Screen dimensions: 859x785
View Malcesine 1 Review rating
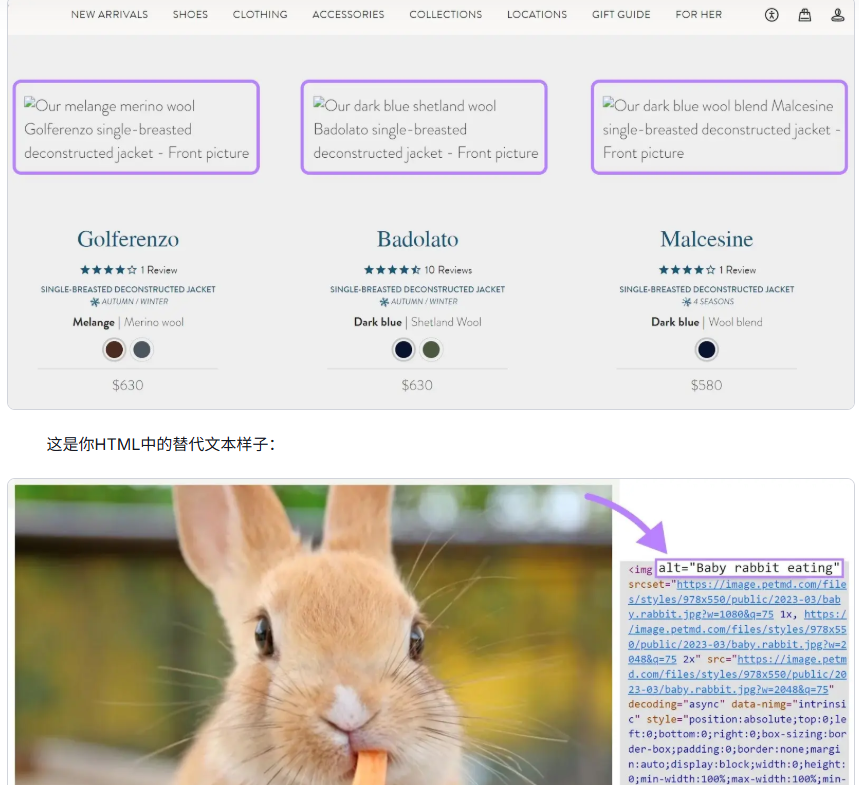[x=707, y=270]
